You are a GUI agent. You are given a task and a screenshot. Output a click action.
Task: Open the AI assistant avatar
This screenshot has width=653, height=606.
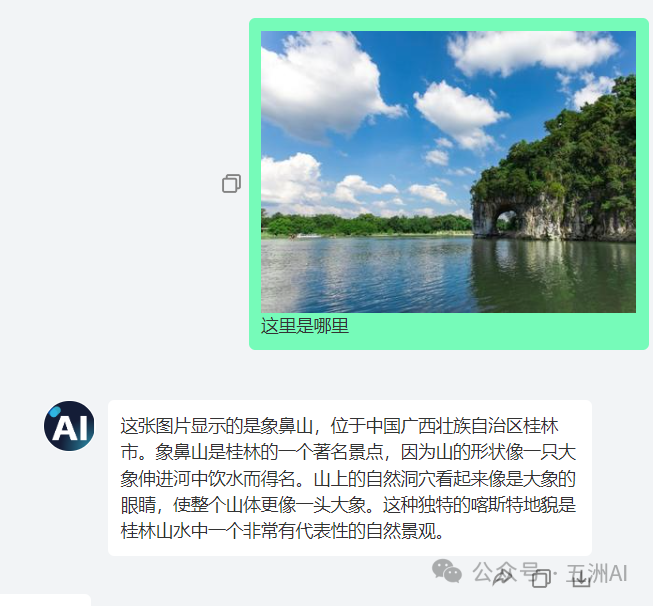(x=69, y=426)
